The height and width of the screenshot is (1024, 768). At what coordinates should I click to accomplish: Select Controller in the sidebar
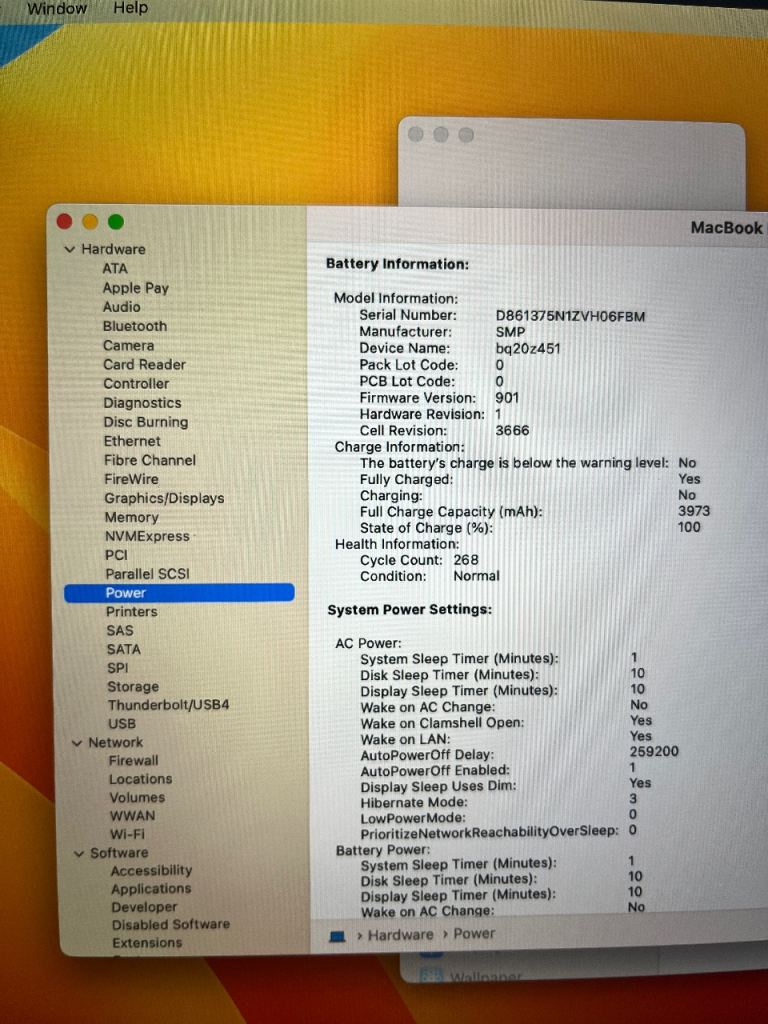[x=136, y=383]
